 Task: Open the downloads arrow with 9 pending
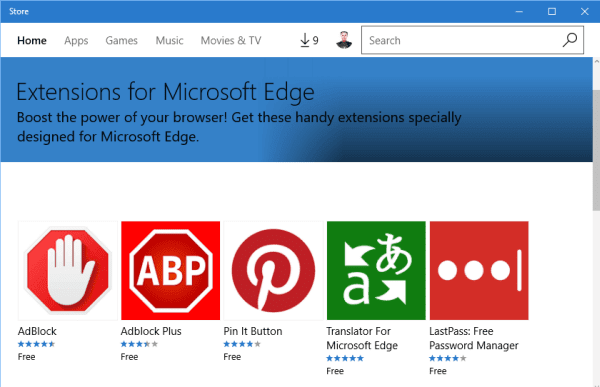pyautogui.click(x=309, y=40)
